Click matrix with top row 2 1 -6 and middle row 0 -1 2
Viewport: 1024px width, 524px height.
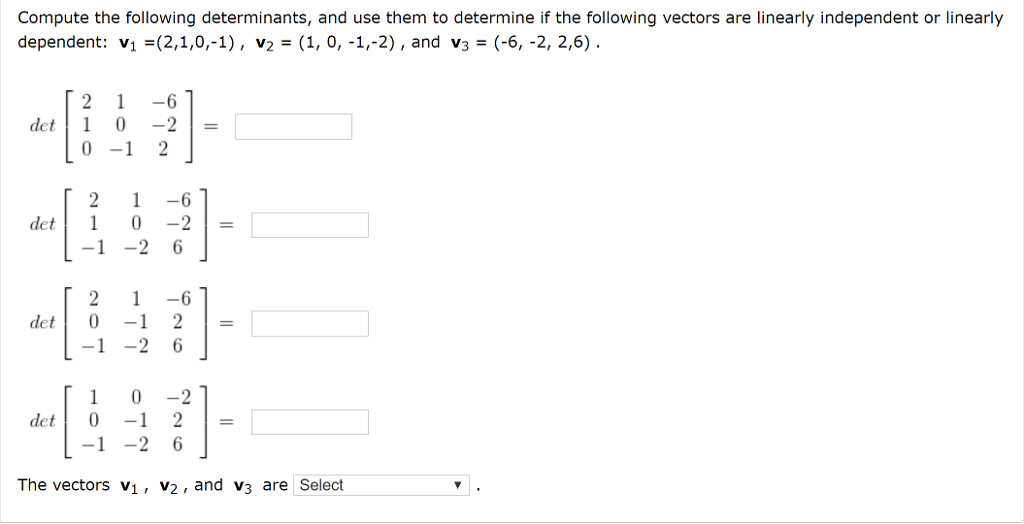[136, 323]
